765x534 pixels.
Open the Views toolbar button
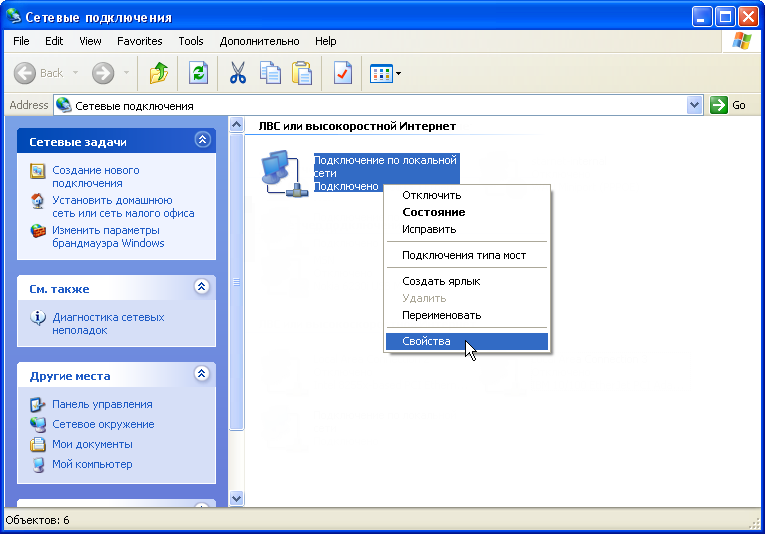385,74
